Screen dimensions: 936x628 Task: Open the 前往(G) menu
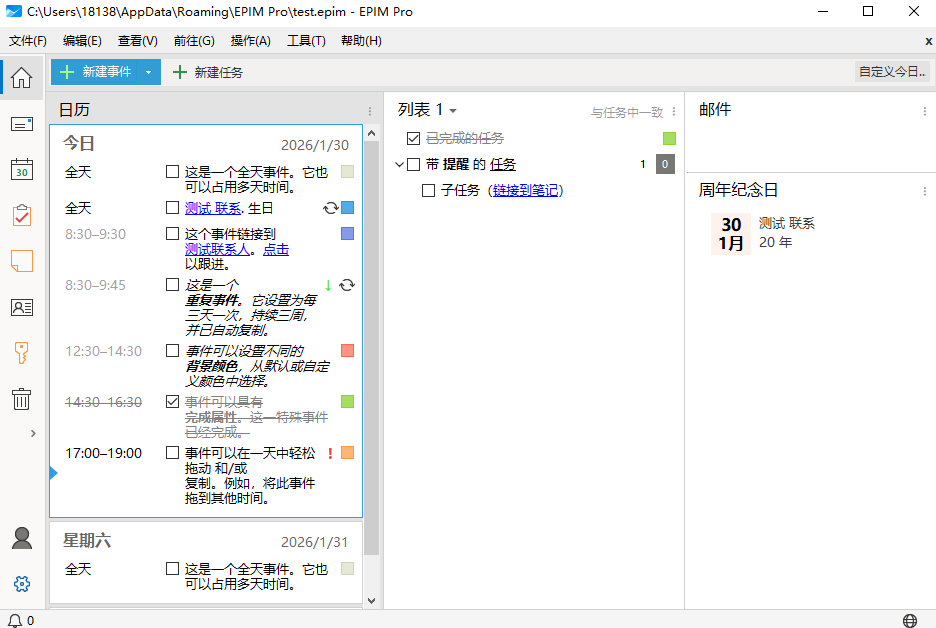[x=194, y=41]
